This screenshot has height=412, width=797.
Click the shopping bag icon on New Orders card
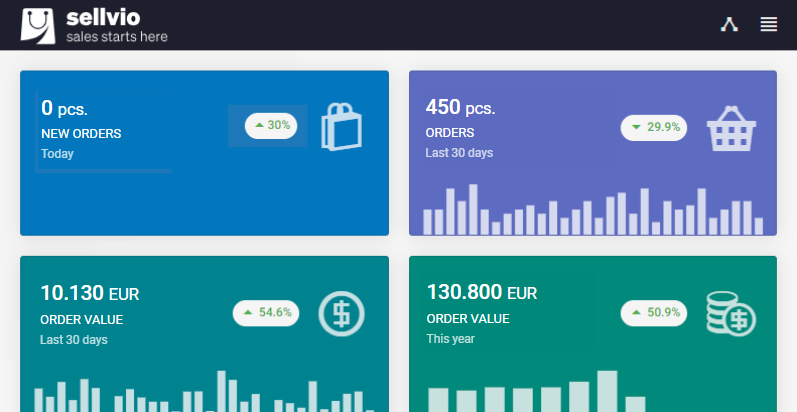pyautogui.click(x=342, y=126)
